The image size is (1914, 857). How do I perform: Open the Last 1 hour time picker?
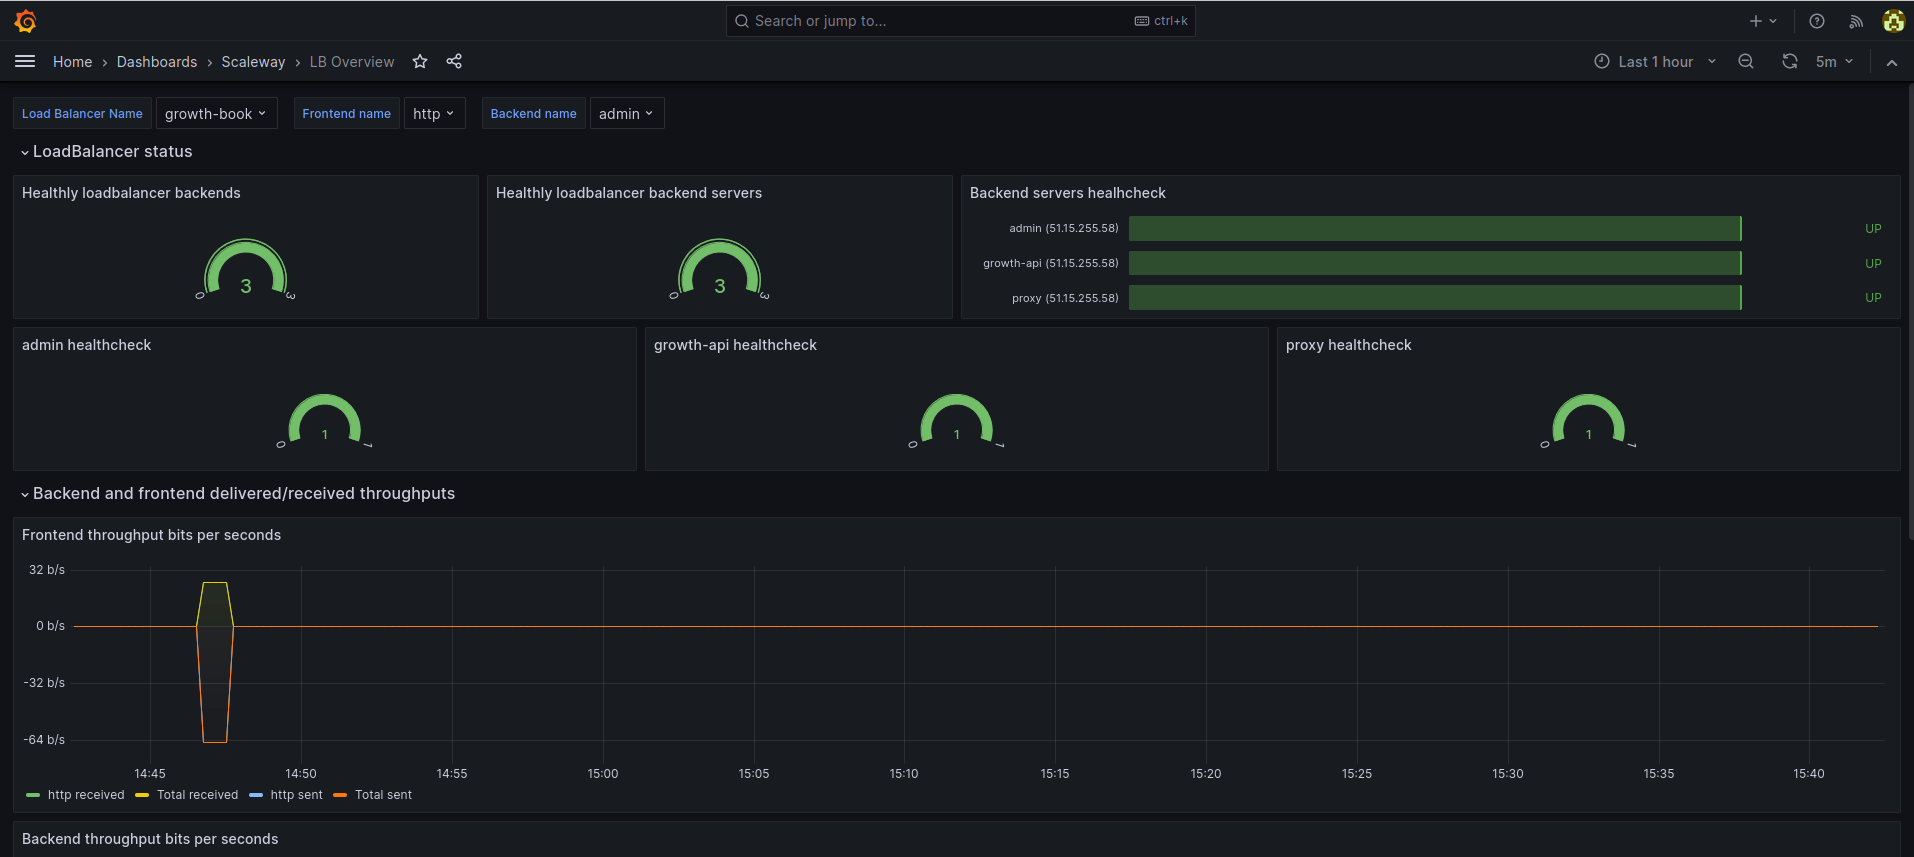(1655, 62)
